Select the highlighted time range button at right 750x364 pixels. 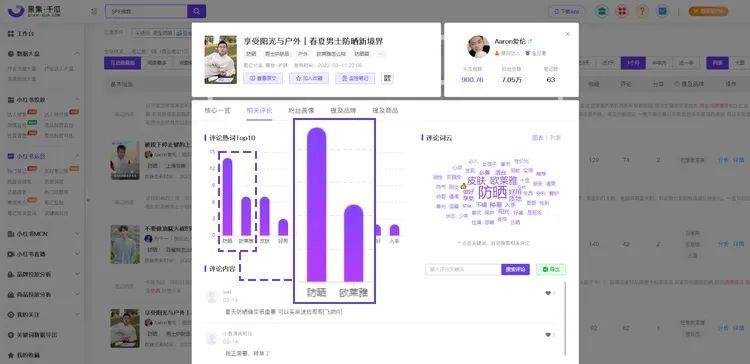[x=633, y=63]
